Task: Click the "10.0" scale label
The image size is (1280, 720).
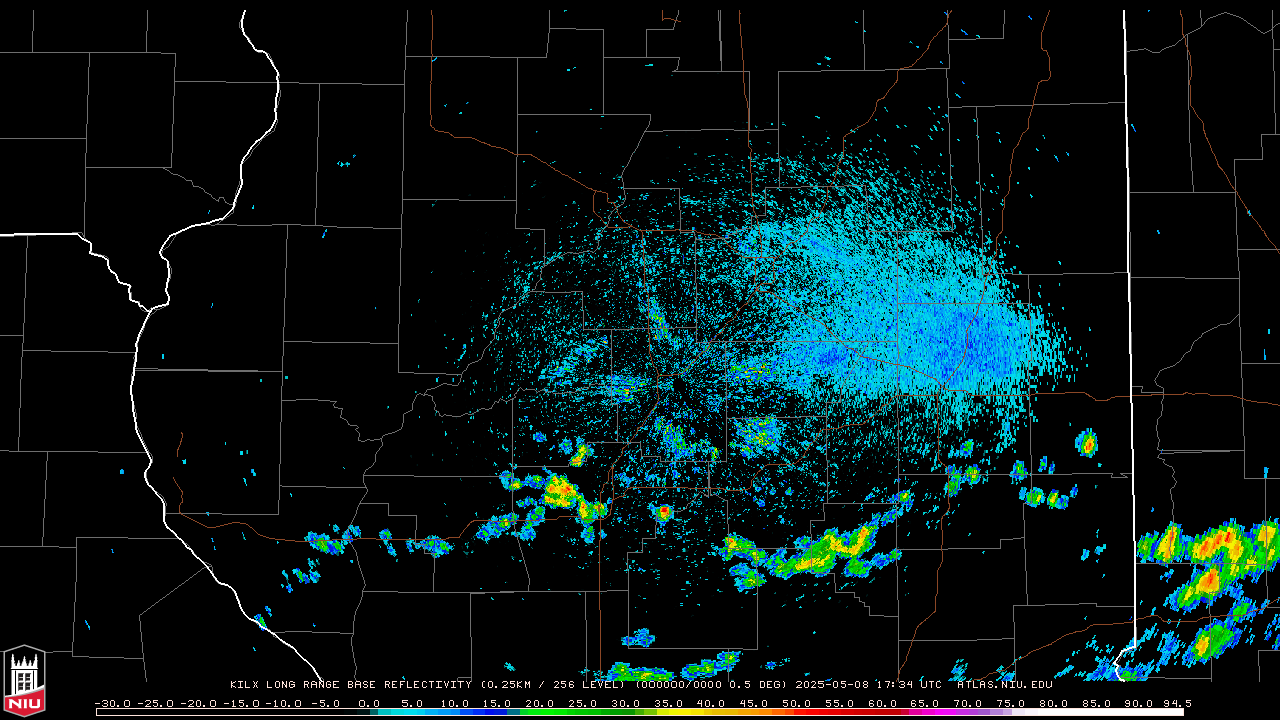Action: (455, 704)
